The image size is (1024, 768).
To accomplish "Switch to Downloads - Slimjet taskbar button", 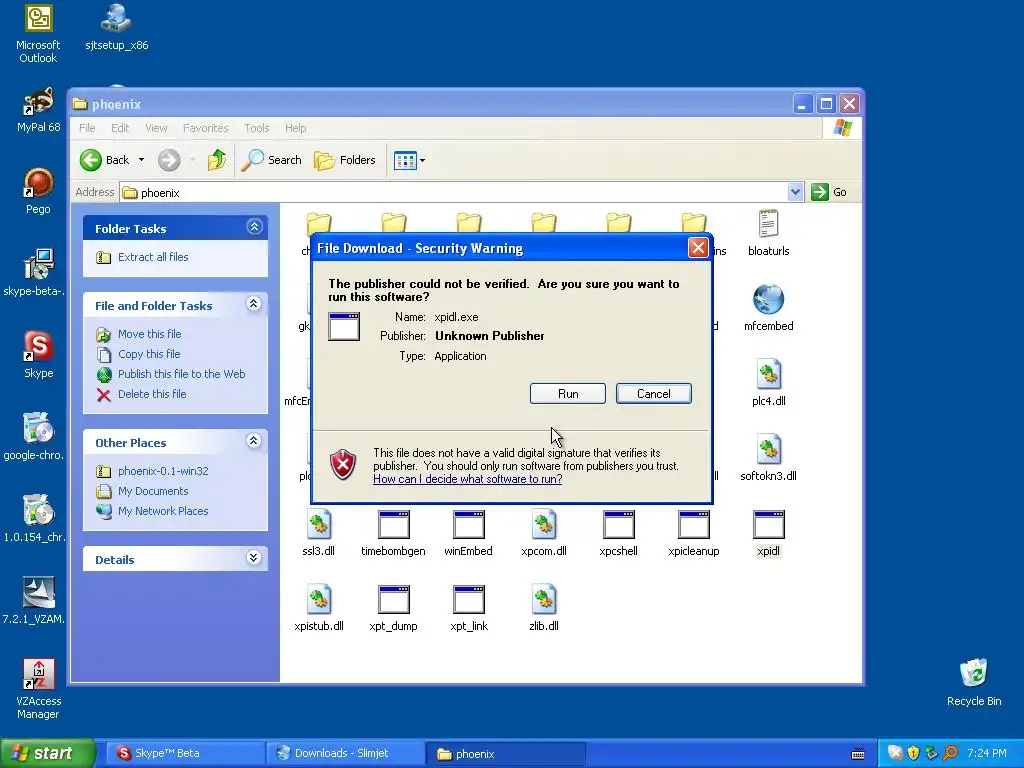I will 345,754.
